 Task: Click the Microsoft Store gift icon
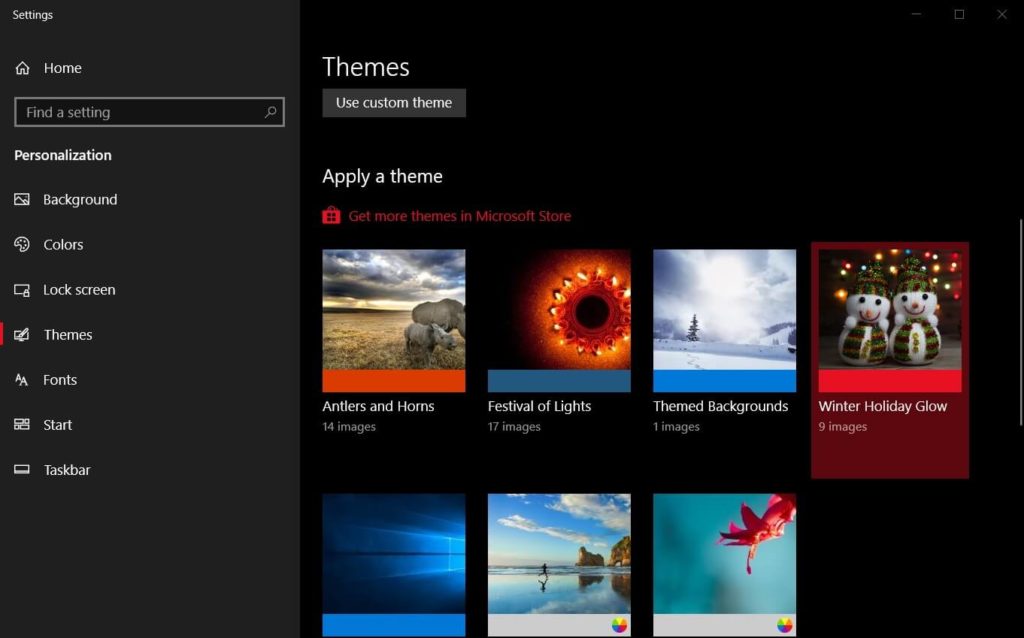[x=331, y=215]
